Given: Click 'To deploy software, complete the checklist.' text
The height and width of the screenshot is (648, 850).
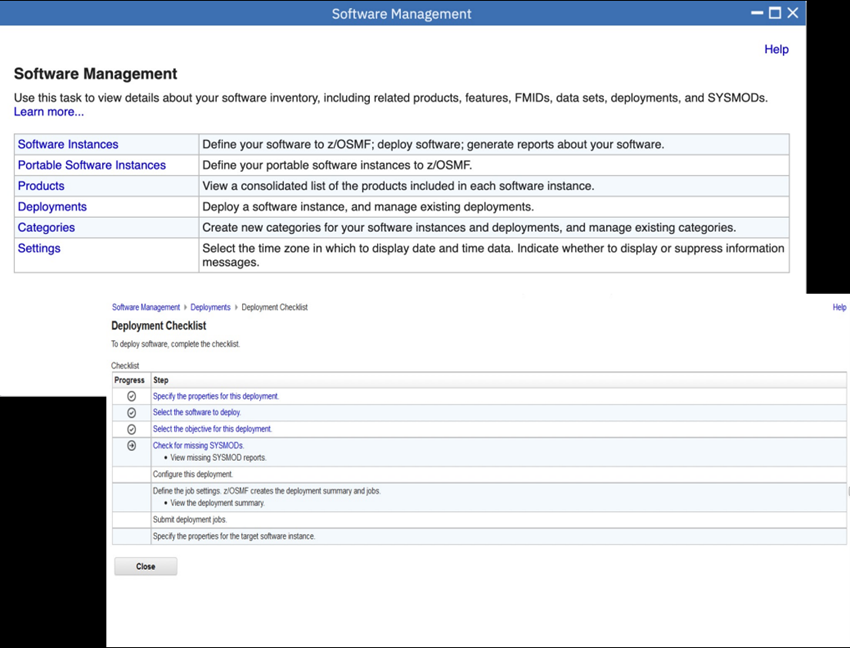Looking at the screenshot, I should (x=176, y=344).
